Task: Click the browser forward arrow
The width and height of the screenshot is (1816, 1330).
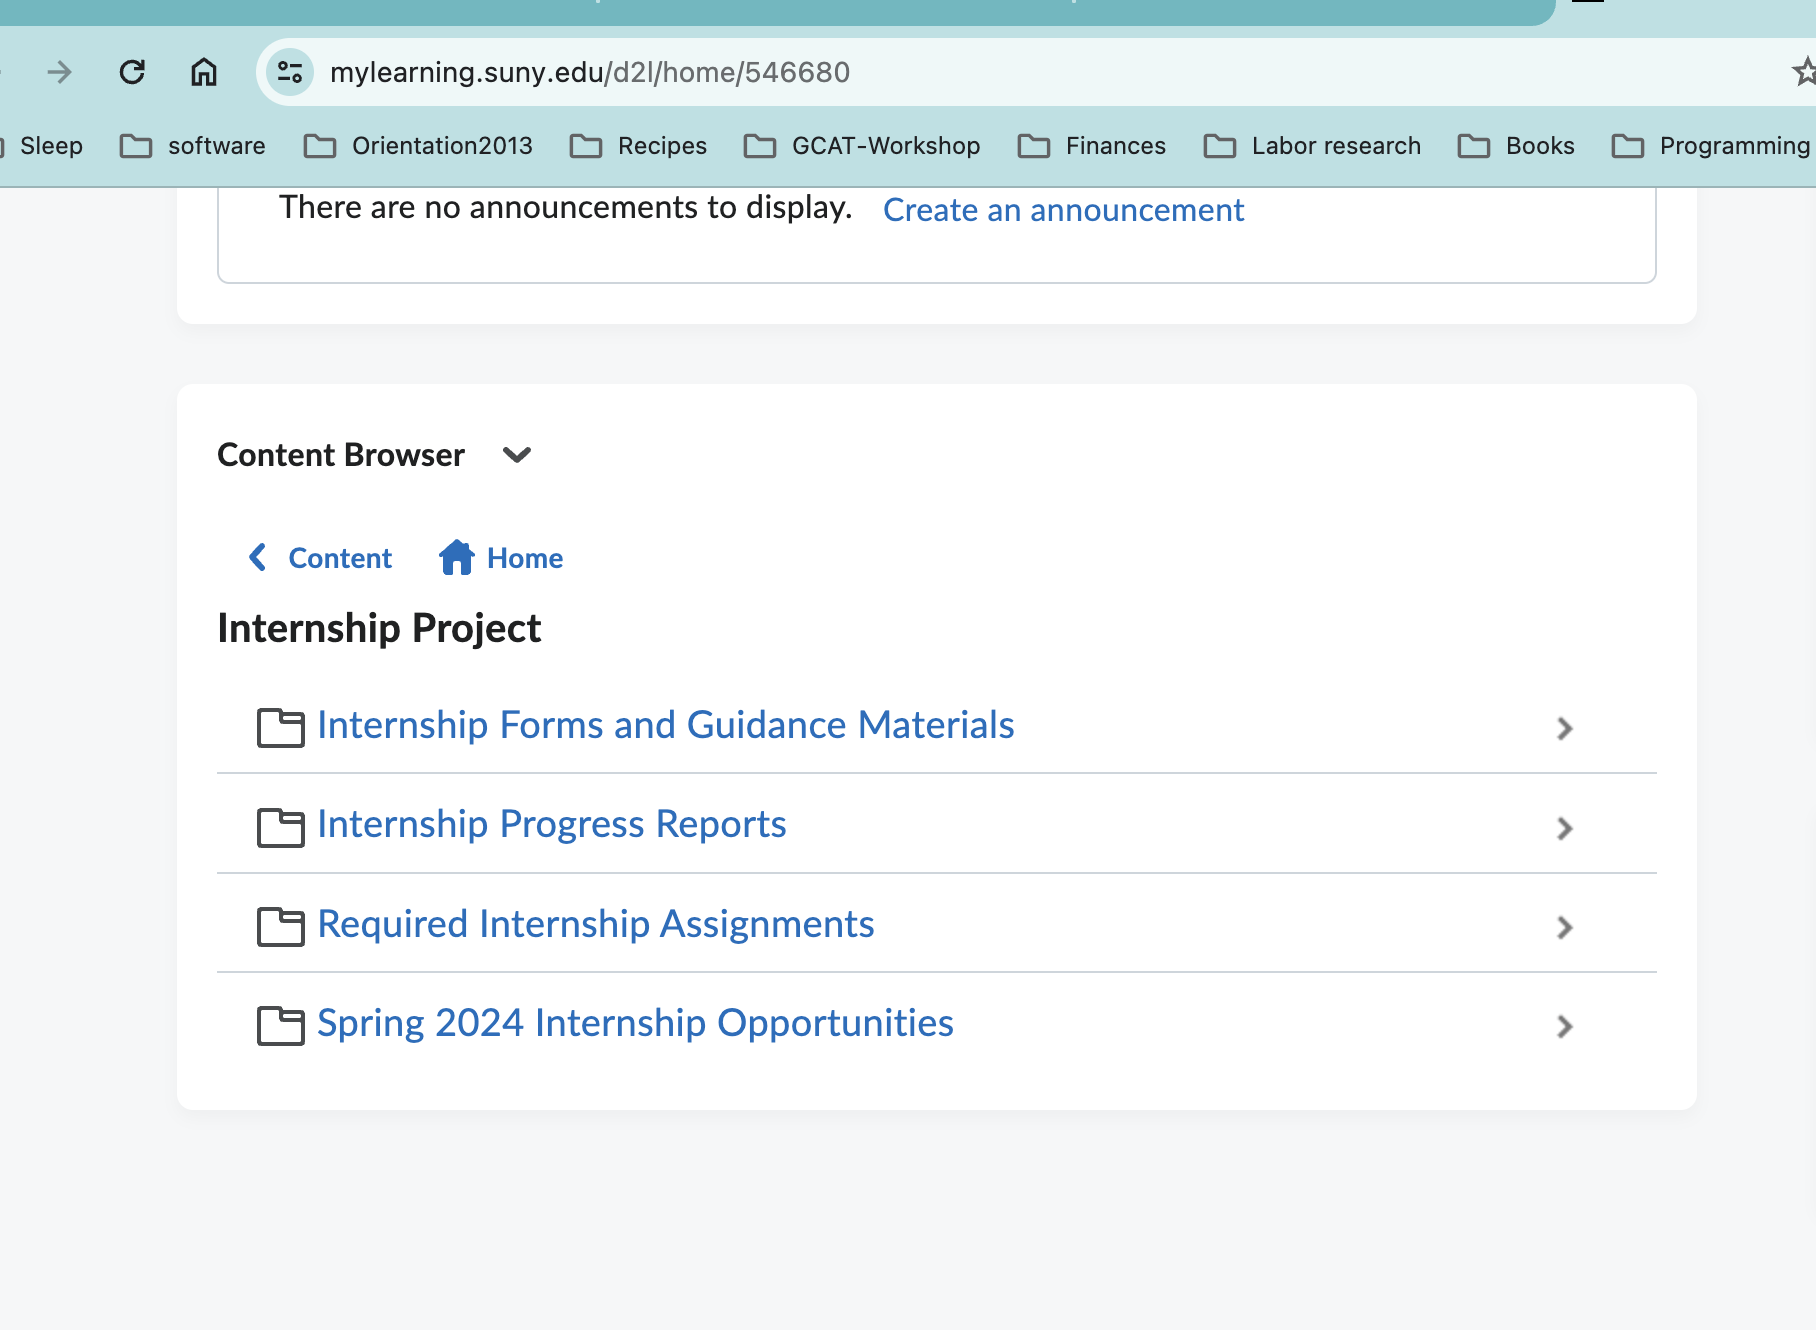Action: click(60, 72)
